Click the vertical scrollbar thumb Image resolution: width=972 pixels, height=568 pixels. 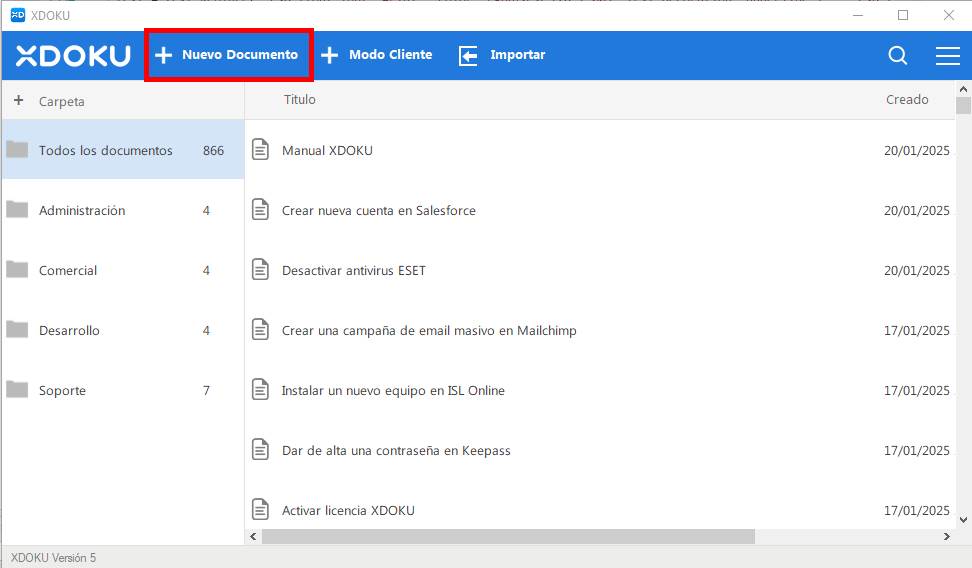point(963,105)
